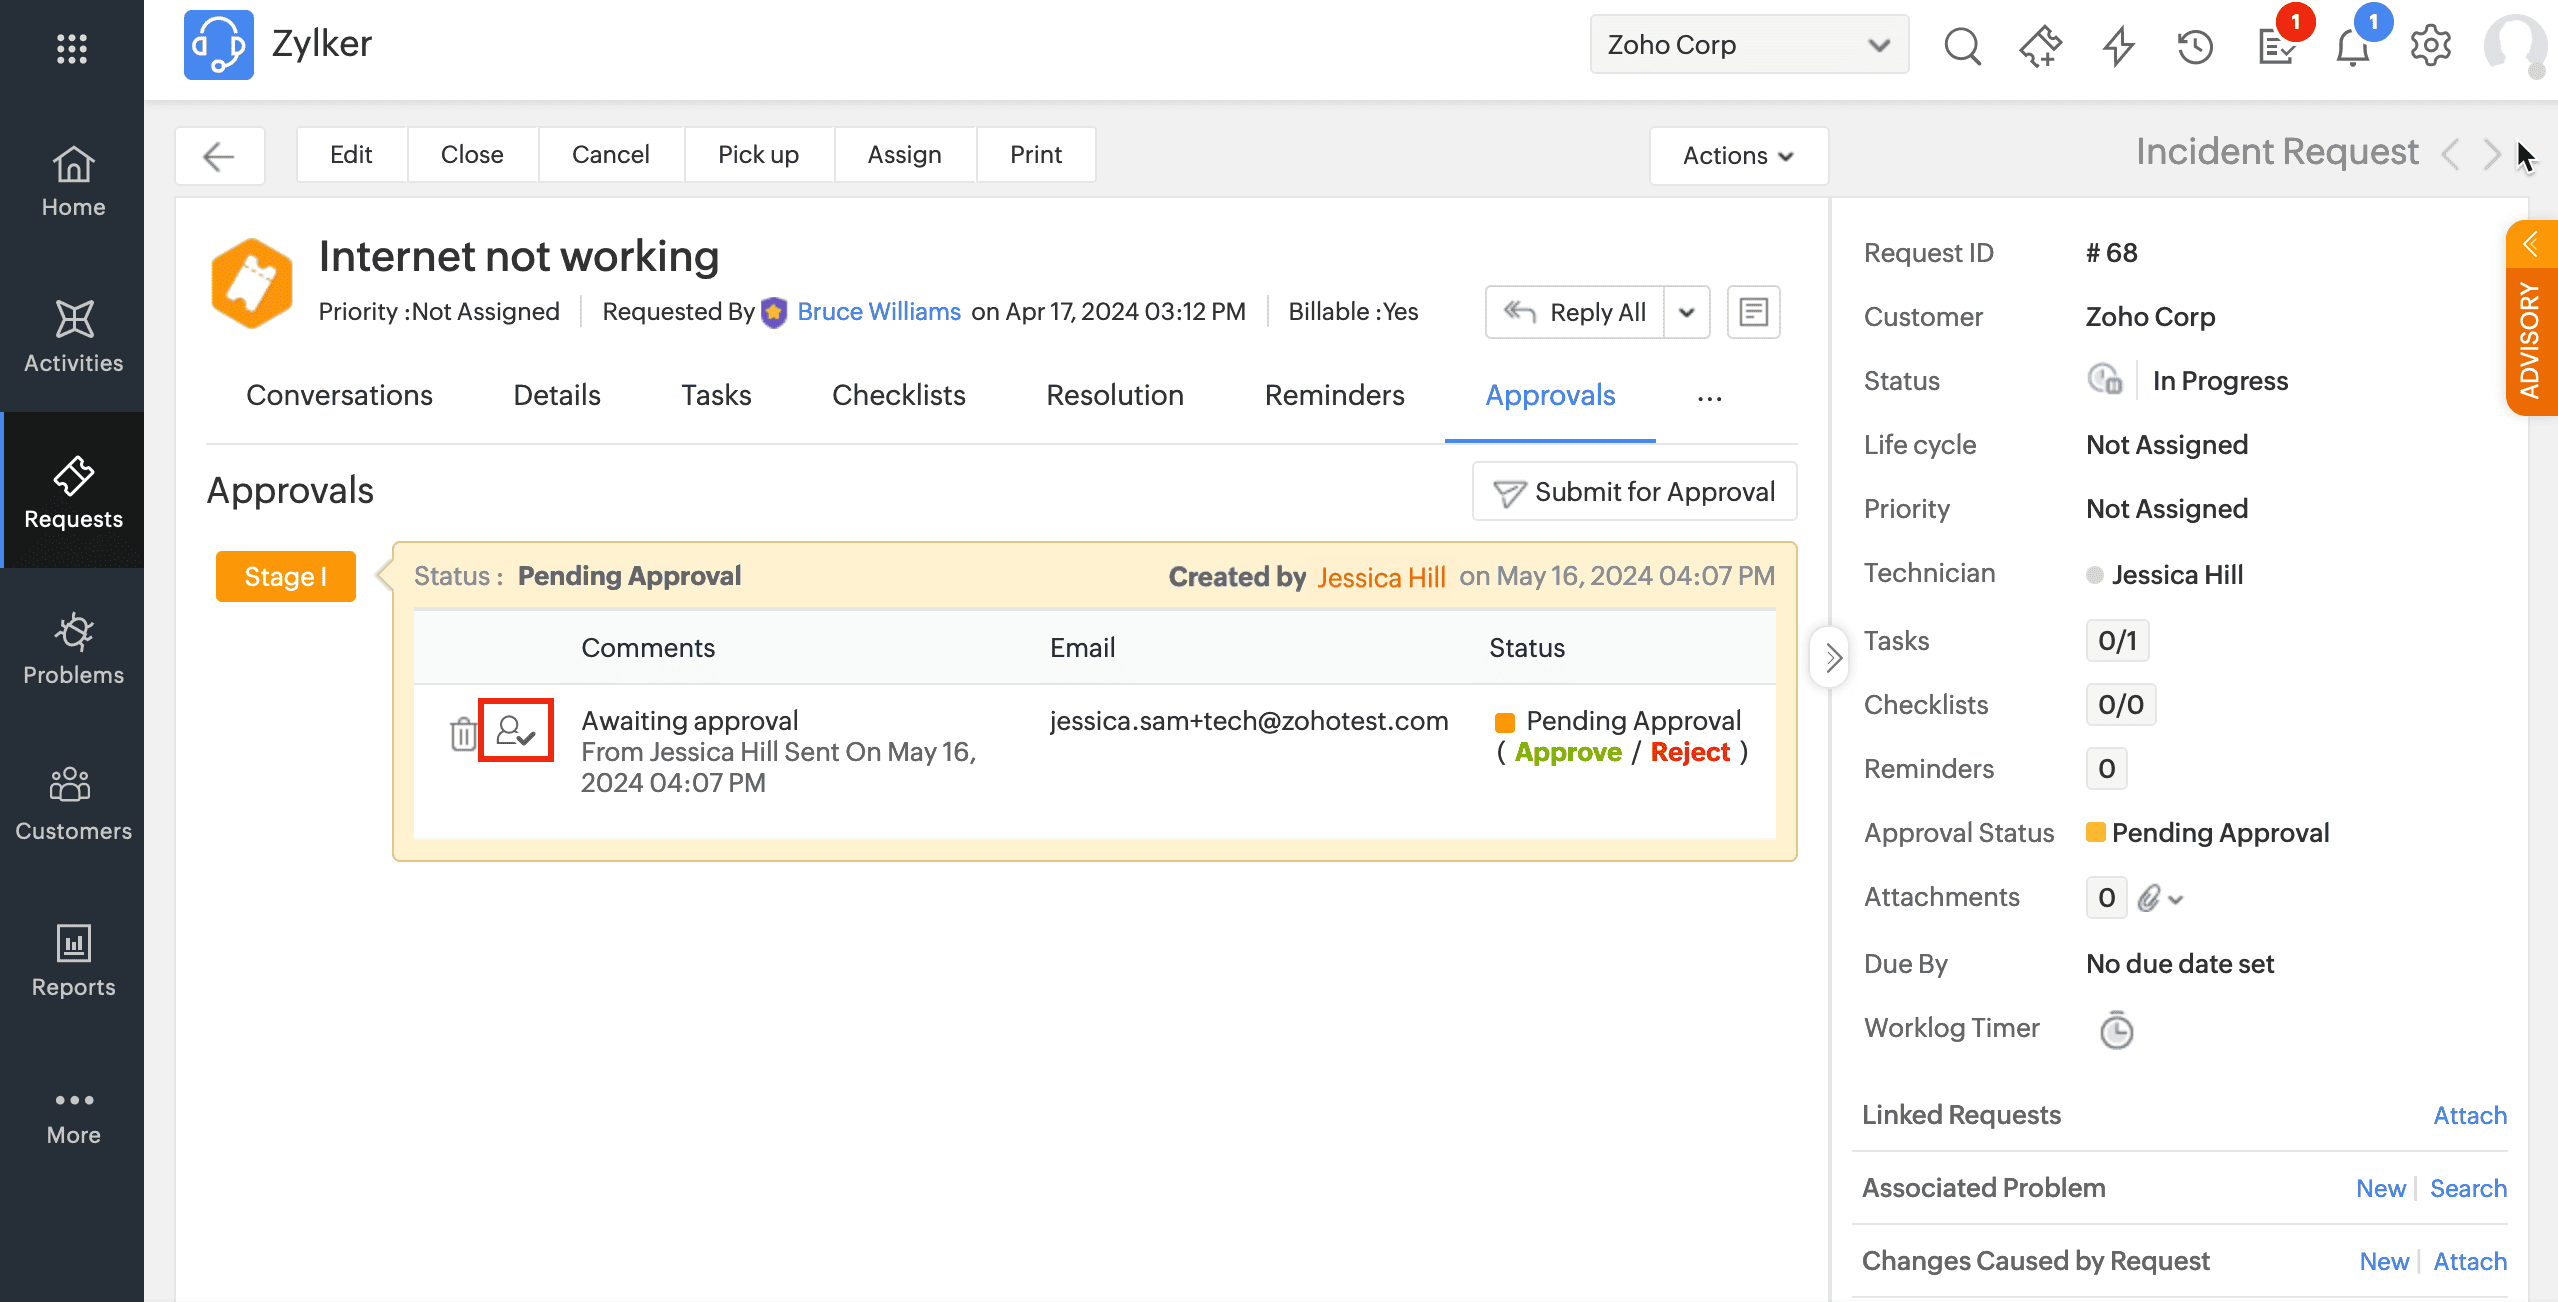Open Problems module in sidebar
2558x1302 pixels.
(73, 648)
